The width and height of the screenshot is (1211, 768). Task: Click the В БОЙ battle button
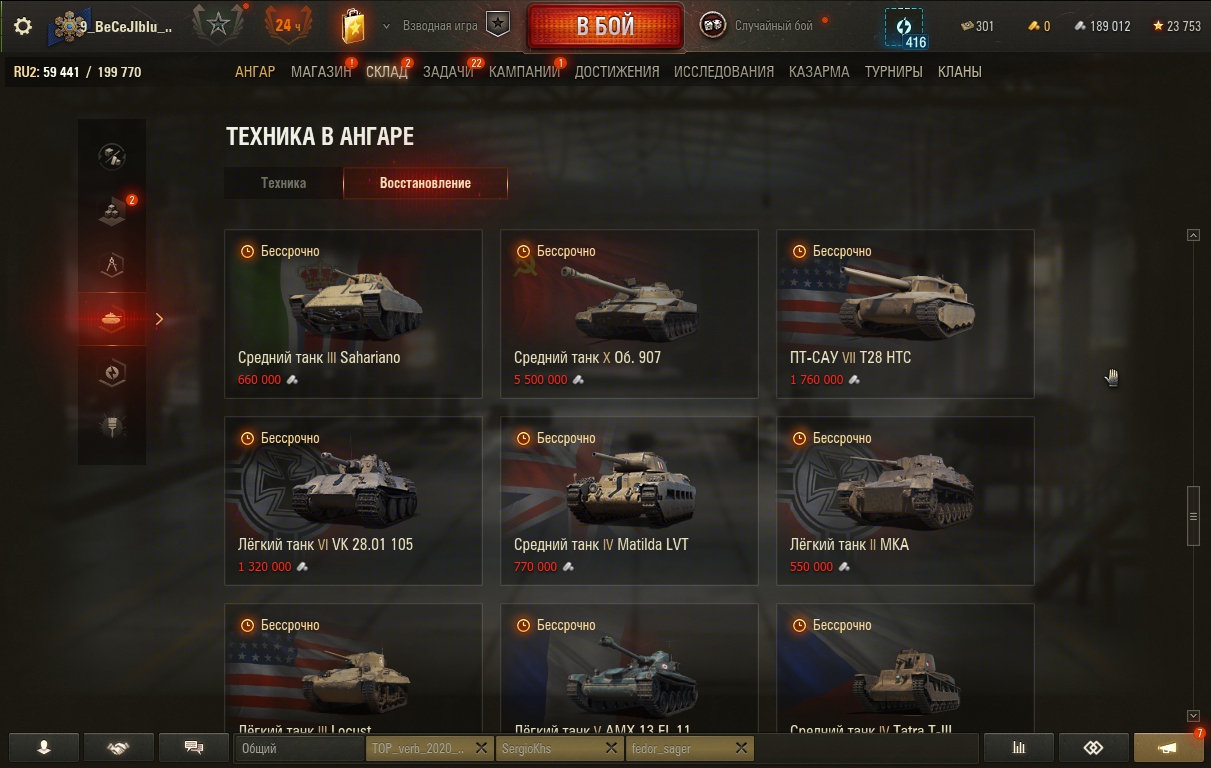[605, 26]
